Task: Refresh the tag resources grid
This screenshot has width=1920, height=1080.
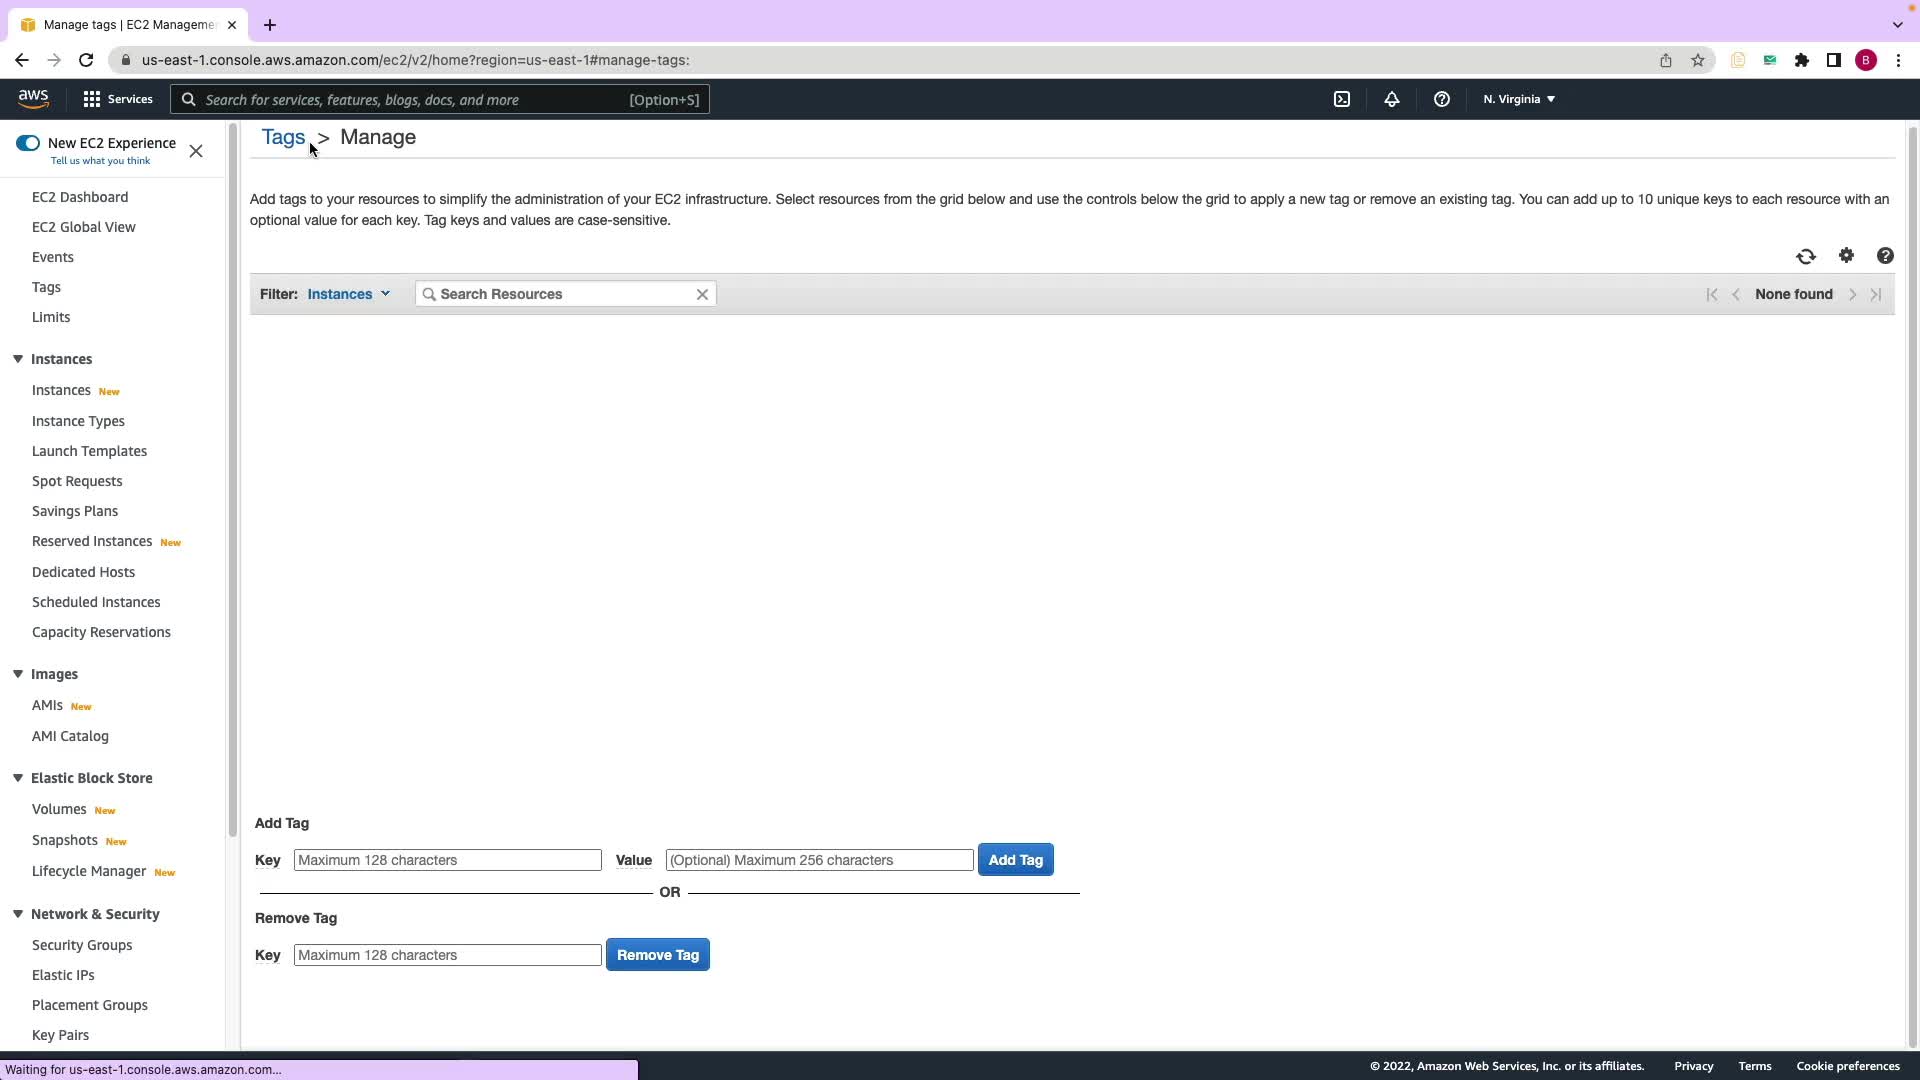Action: point(1805,257)
